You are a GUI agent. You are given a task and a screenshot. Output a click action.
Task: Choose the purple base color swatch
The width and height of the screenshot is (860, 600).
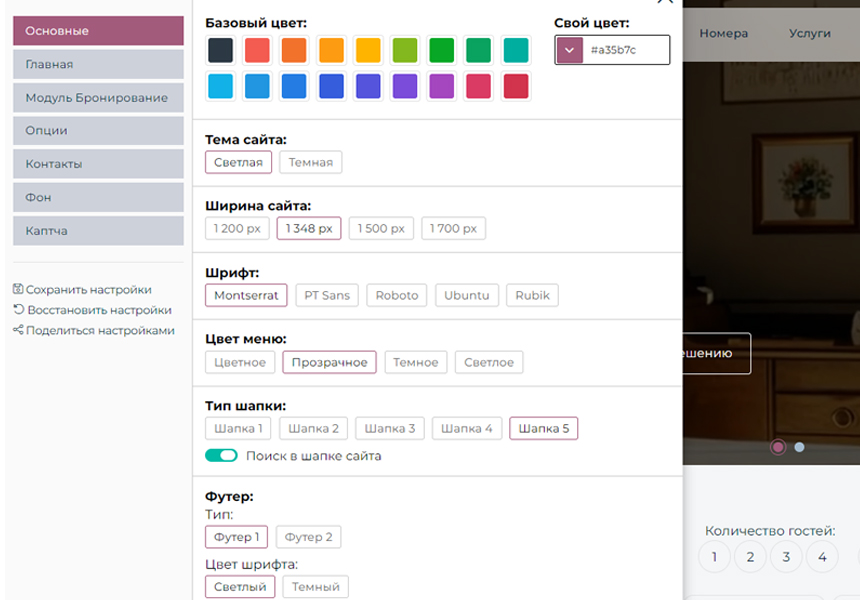(x=405, y=87)
